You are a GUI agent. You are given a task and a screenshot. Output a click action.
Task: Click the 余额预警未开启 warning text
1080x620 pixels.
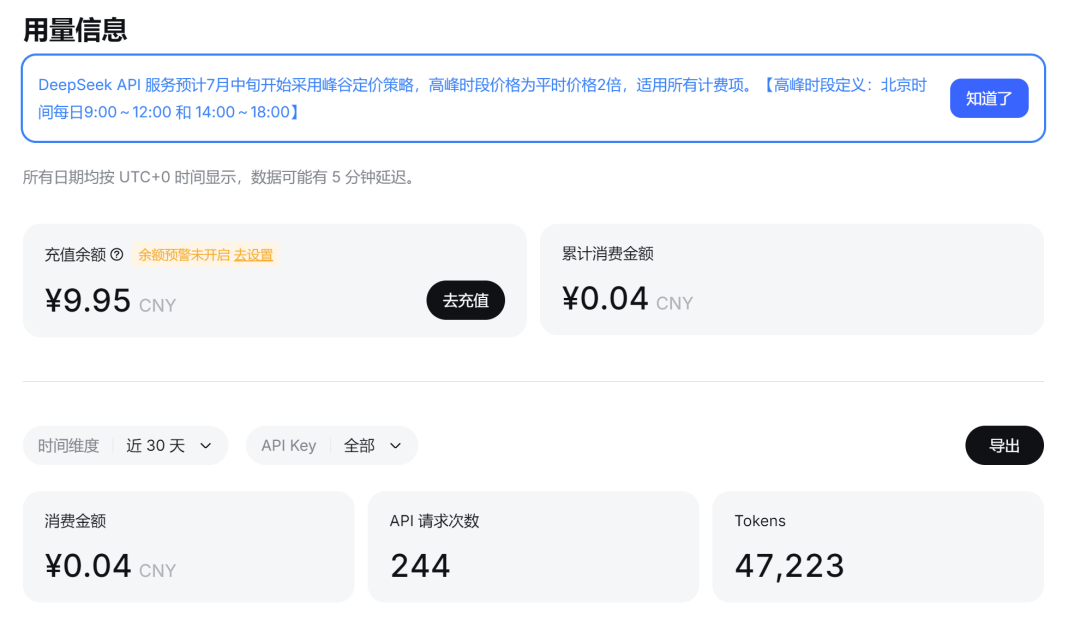click(184, 255)
